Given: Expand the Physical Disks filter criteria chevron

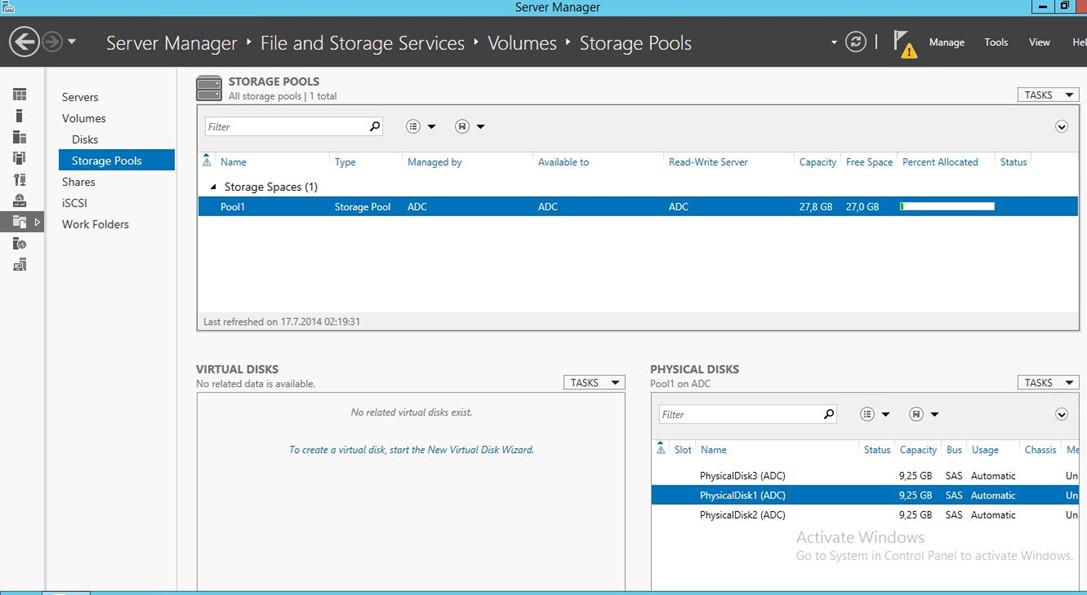Looking at the screenshot, I should point(1061,414).
